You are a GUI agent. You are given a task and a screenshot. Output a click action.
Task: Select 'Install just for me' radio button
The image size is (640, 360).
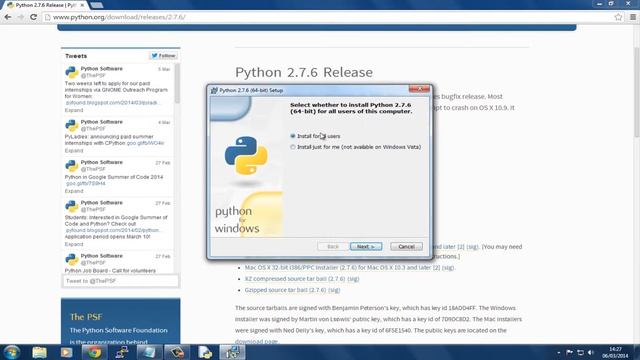pyautogui.click(x=293, y=147)
